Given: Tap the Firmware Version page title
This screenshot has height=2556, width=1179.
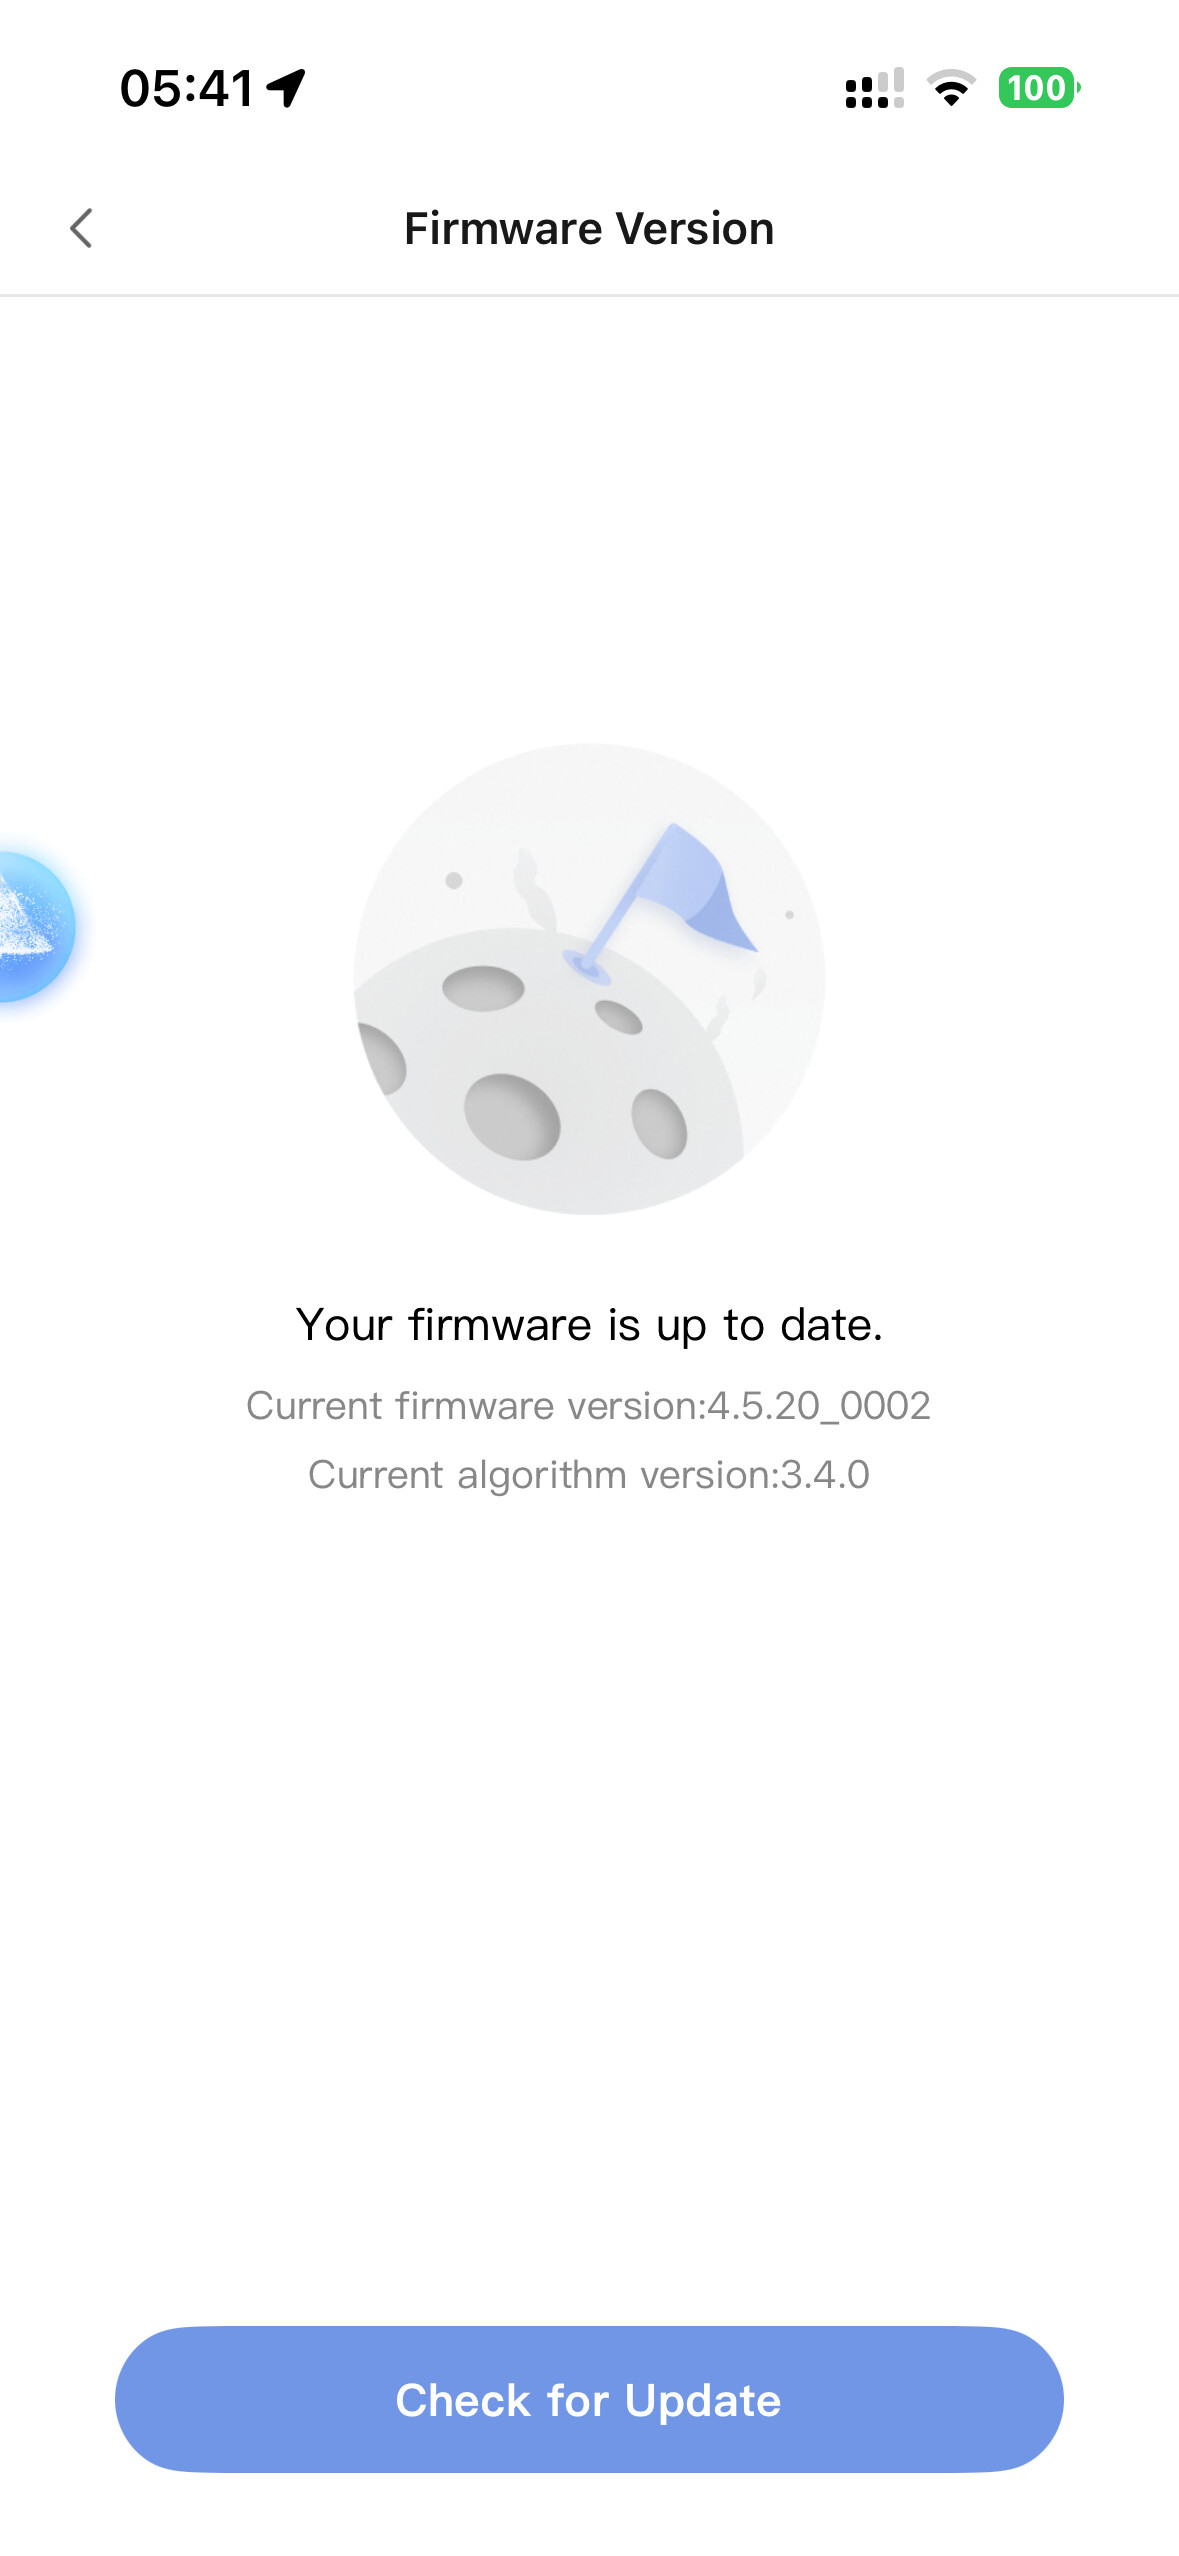Looking at the screenshot, I should click(589, 229).
